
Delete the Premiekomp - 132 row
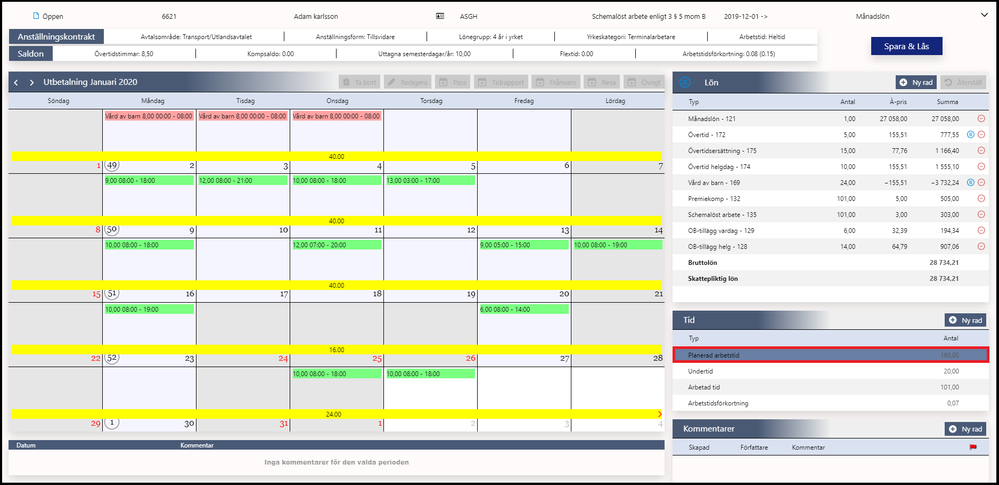pos(981,198)
